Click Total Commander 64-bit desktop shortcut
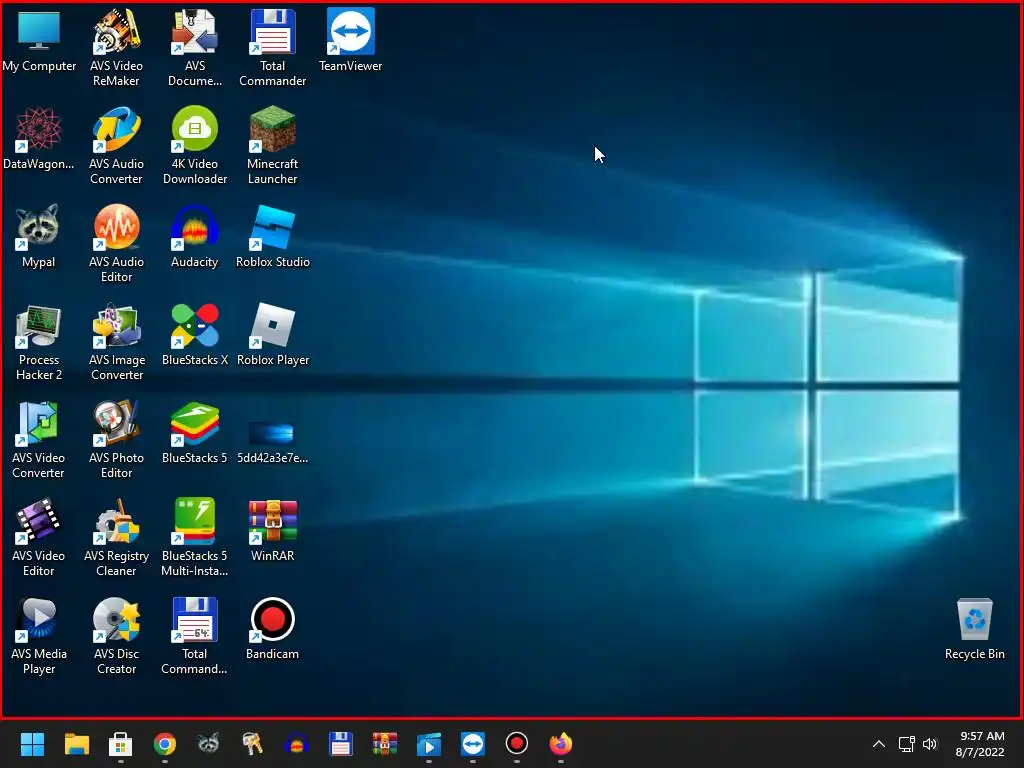 tap(195, 636)
